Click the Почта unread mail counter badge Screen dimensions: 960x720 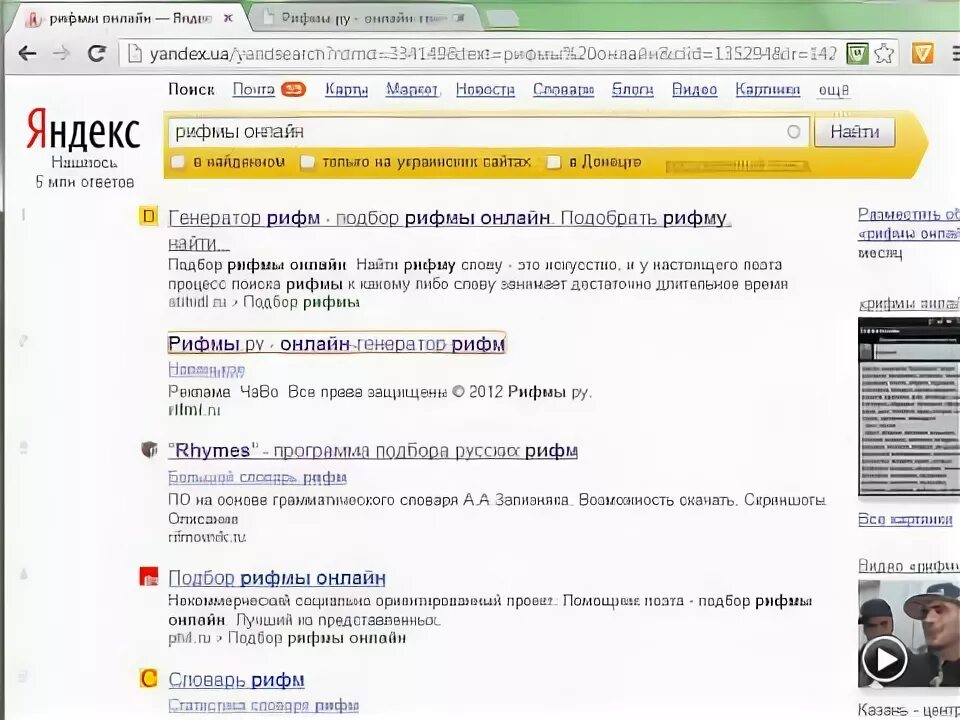click(293, 89)
